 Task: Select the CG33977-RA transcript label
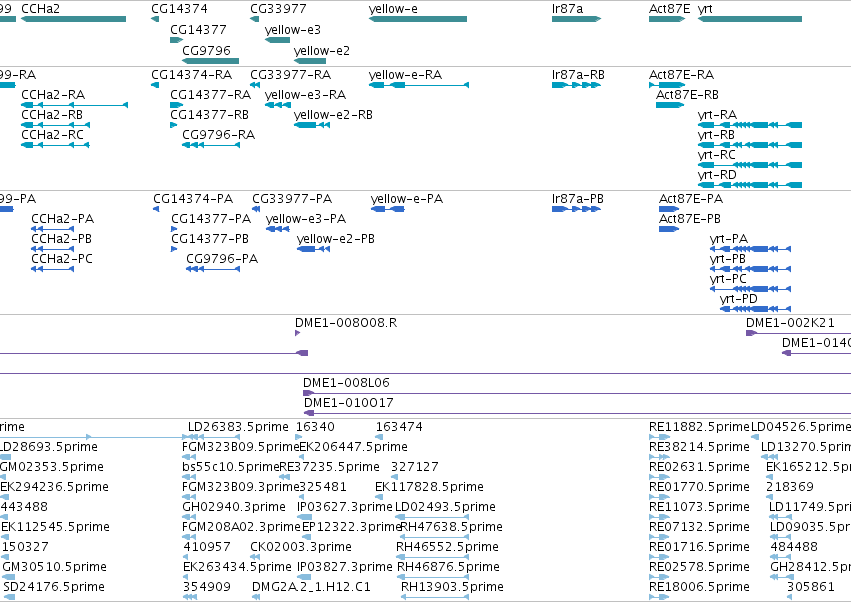pos(290,74)
